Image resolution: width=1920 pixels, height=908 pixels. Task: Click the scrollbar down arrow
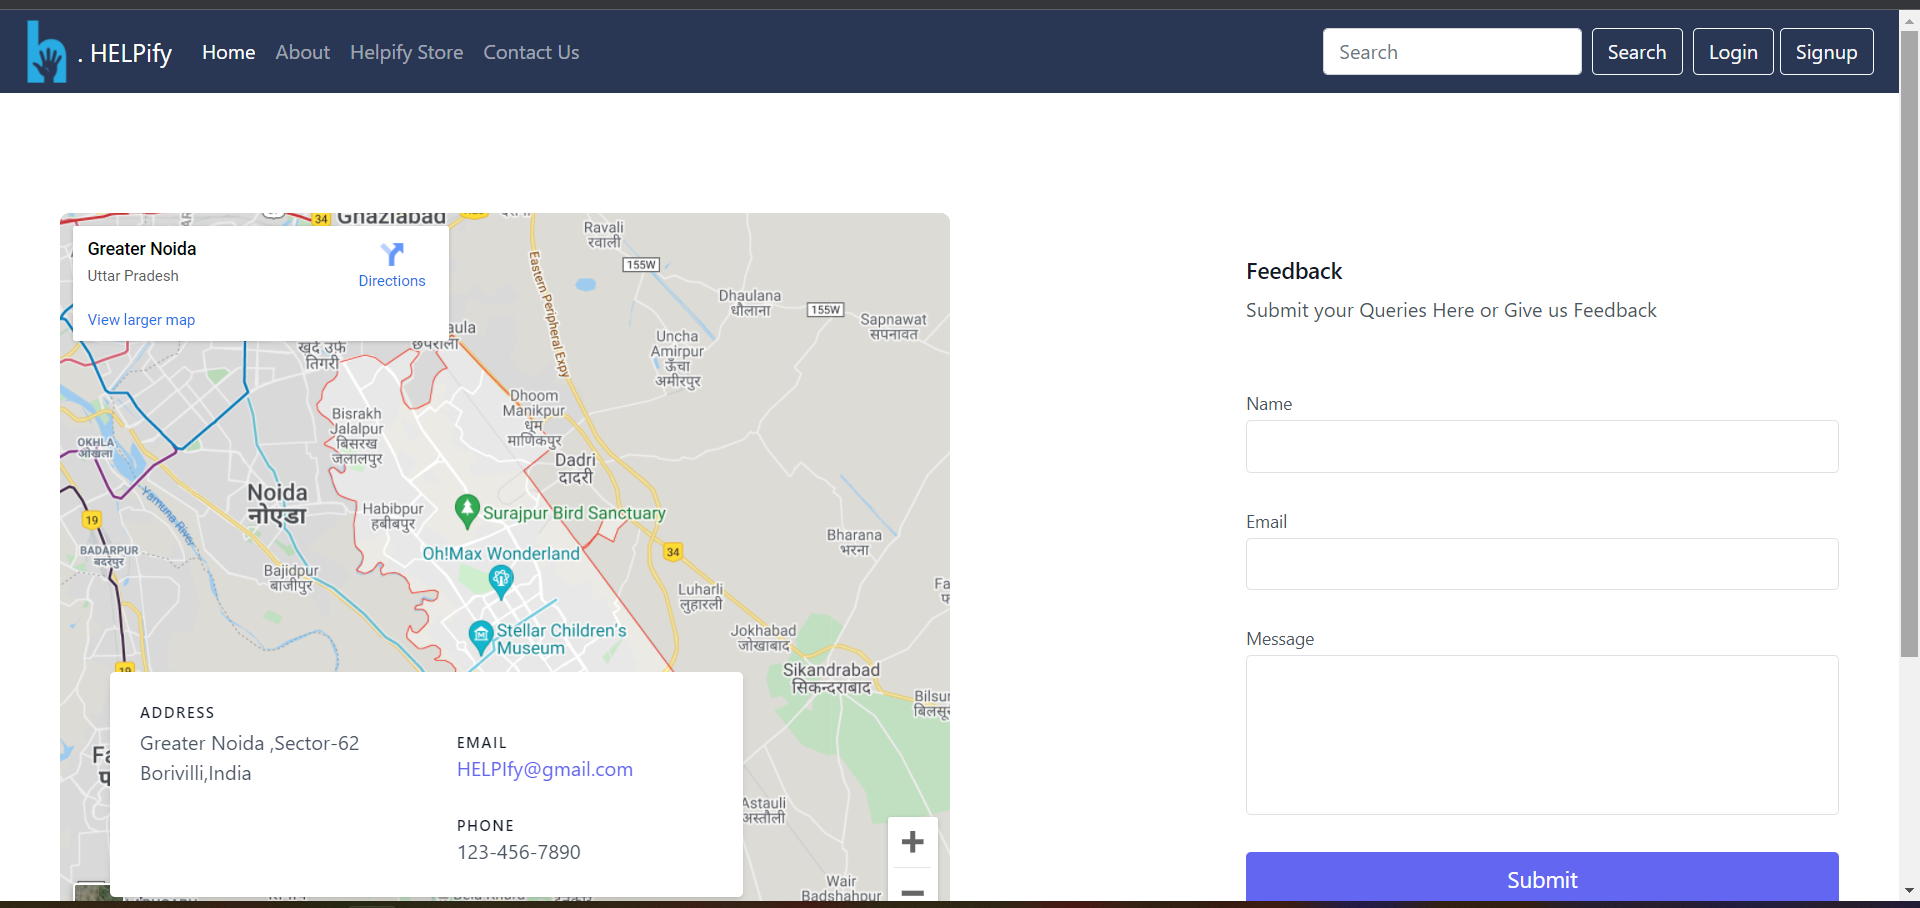[x=1909, y=890]
